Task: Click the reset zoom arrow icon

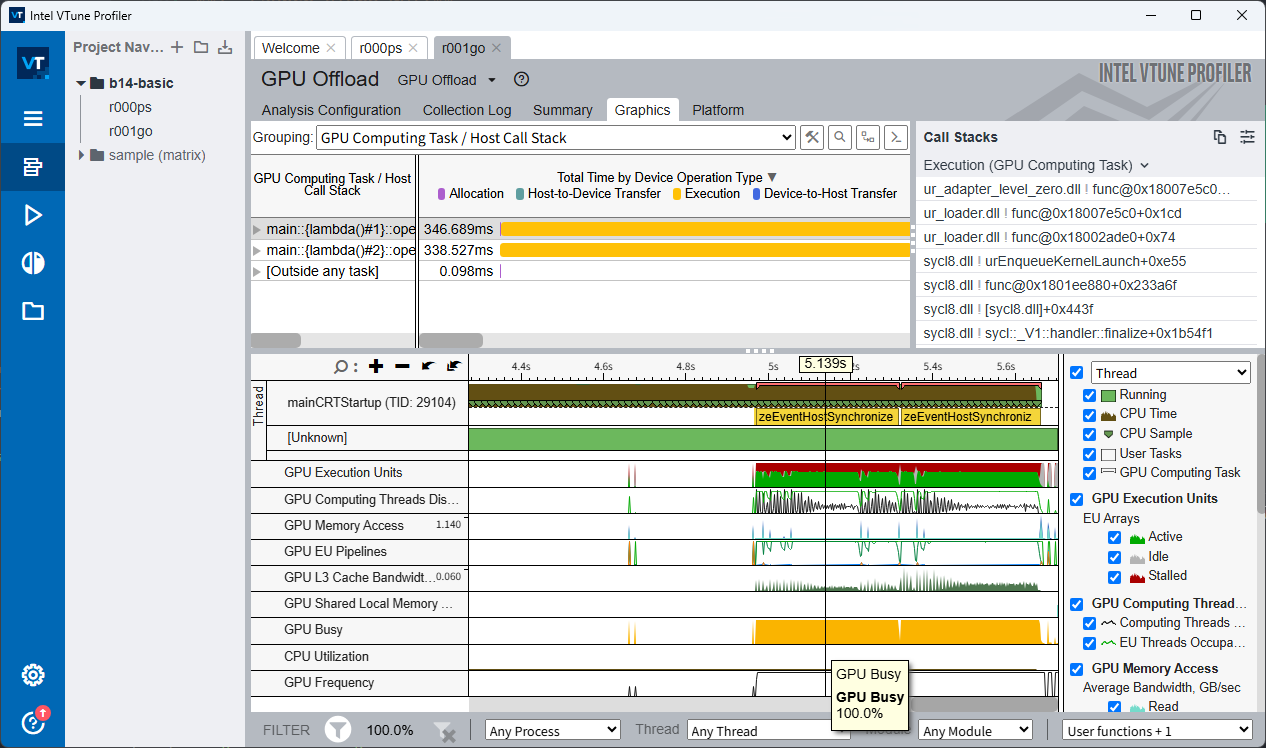Action: click(x=454, y=367)
